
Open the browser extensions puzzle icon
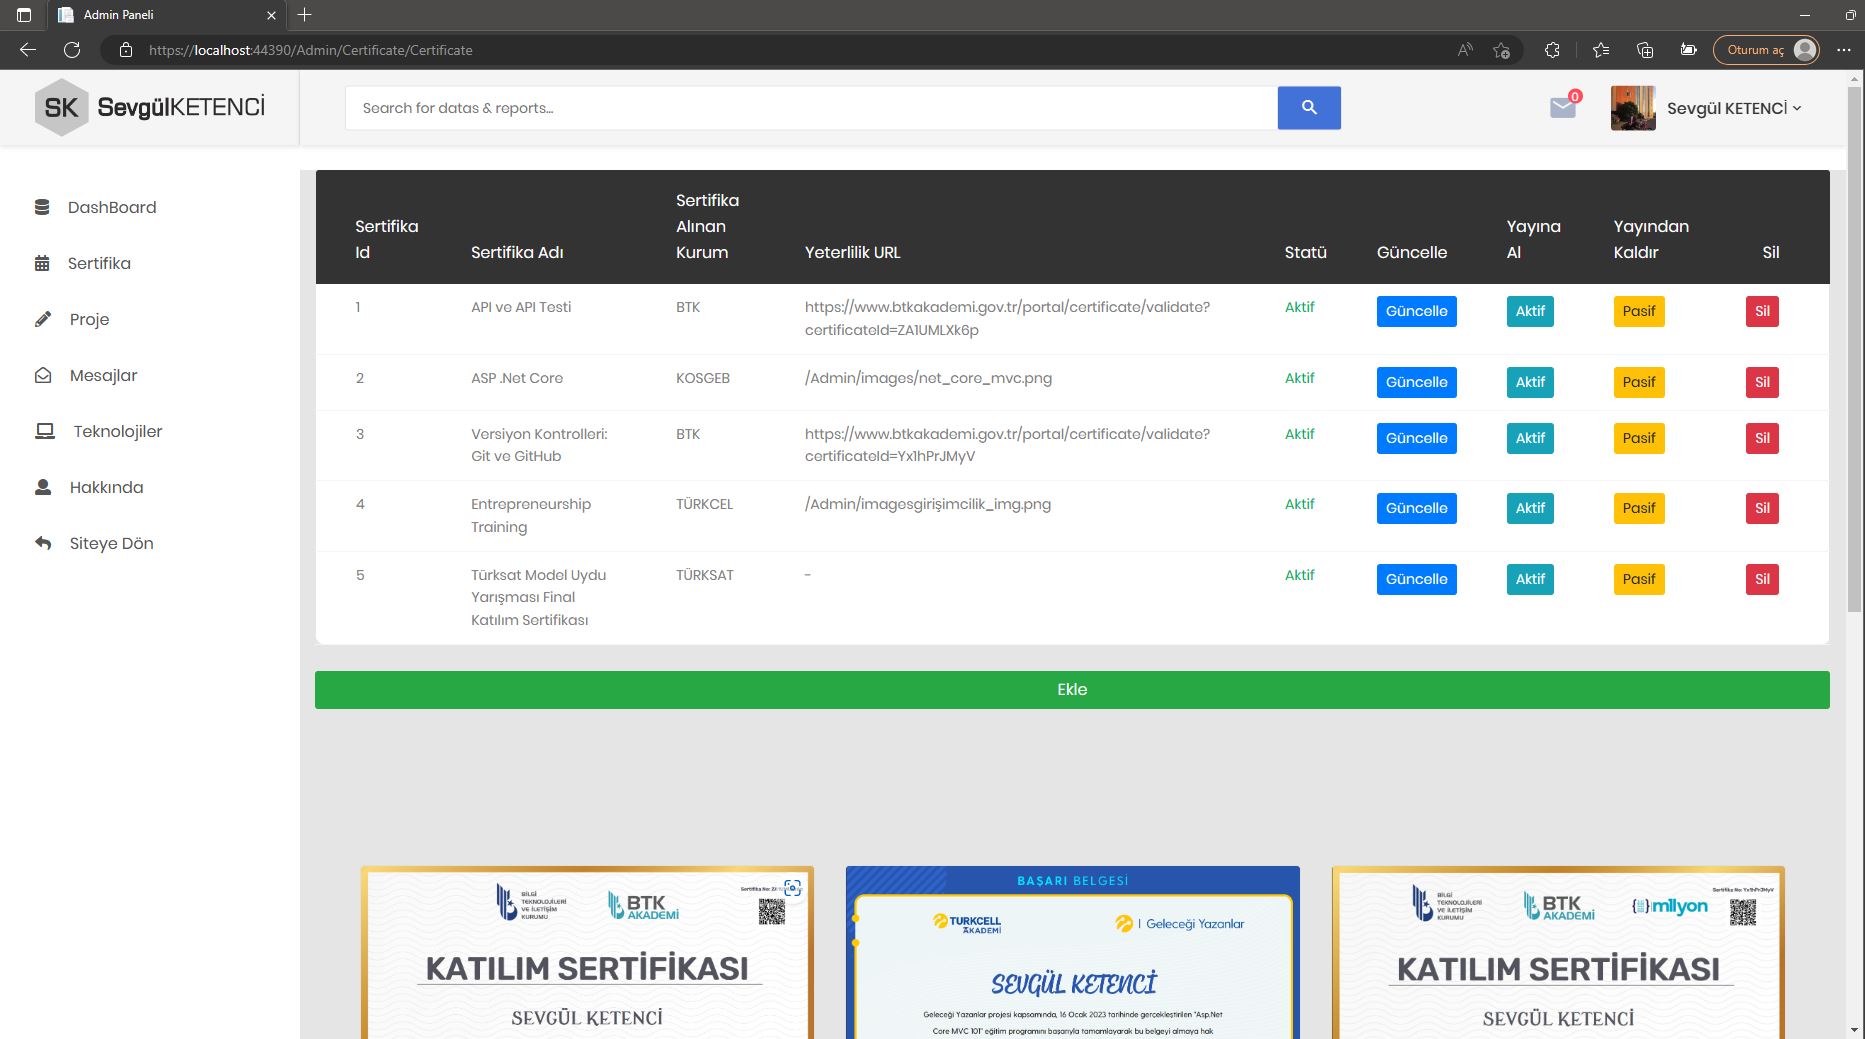1552,50
